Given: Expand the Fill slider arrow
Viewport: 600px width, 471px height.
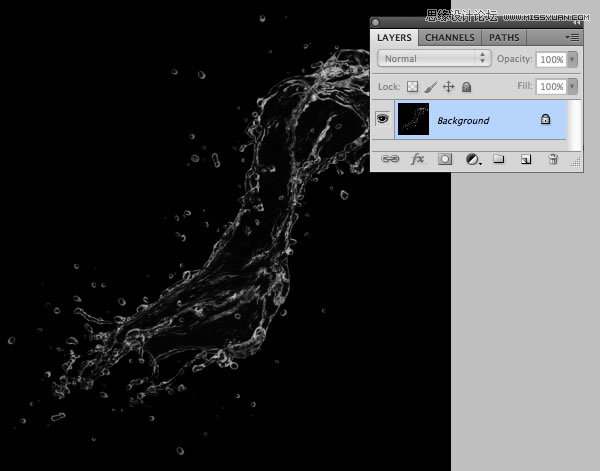Looking at the screenshot, I should click(x=572, y=87).
